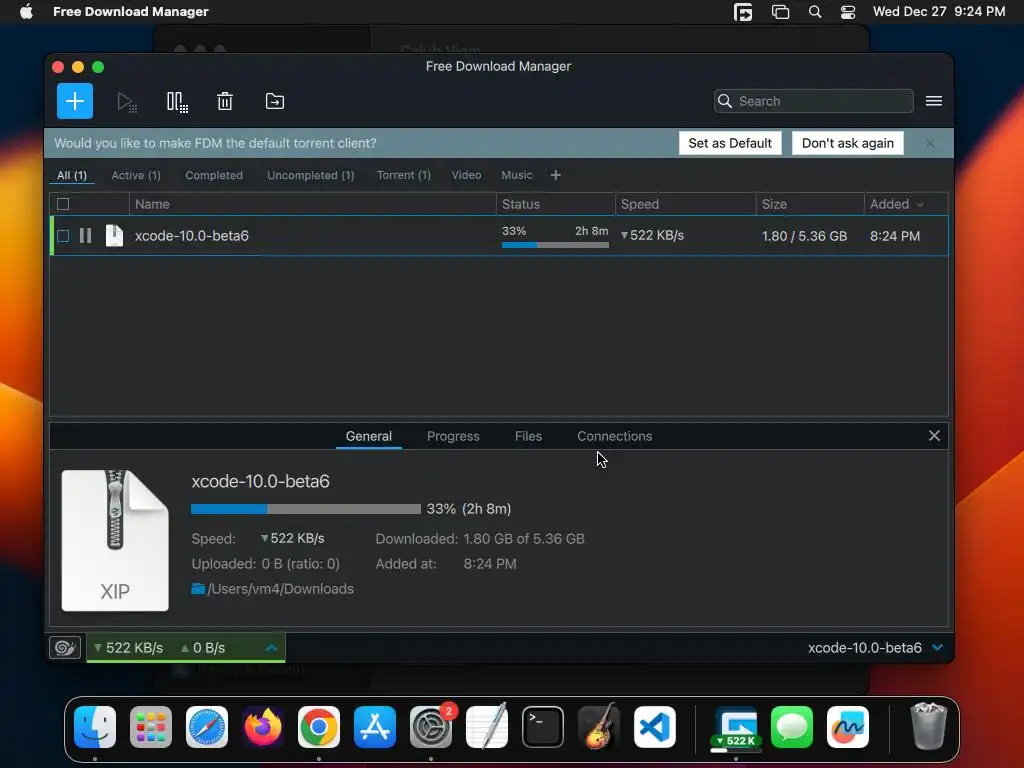Add a new tag filter with plus
This screenshot has width=1024, height=768.
(x=555, y=175)
